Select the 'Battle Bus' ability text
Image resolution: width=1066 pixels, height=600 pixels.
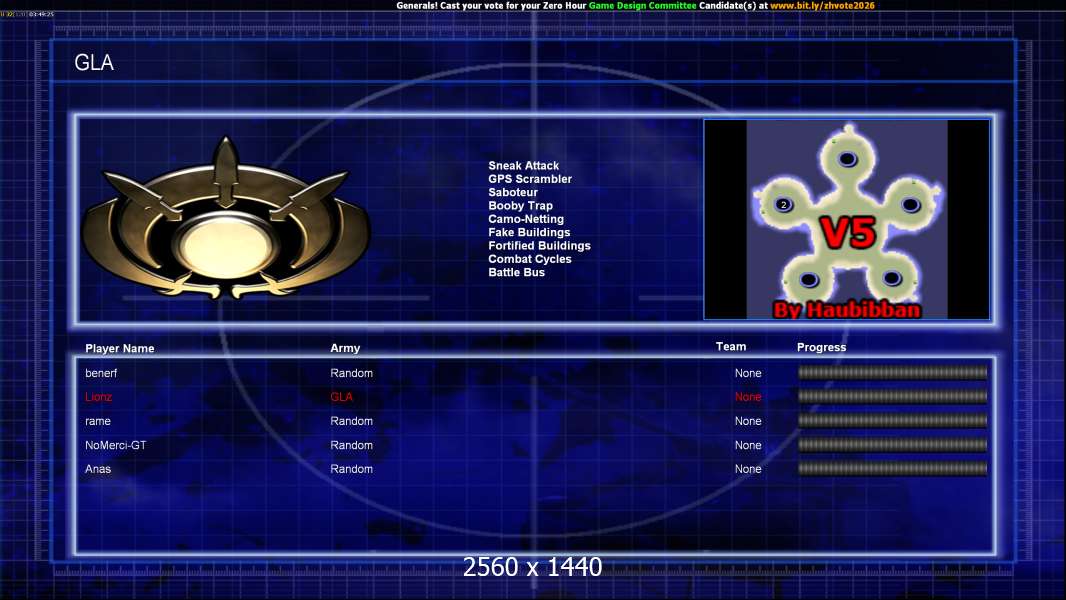tap(516, 272)
